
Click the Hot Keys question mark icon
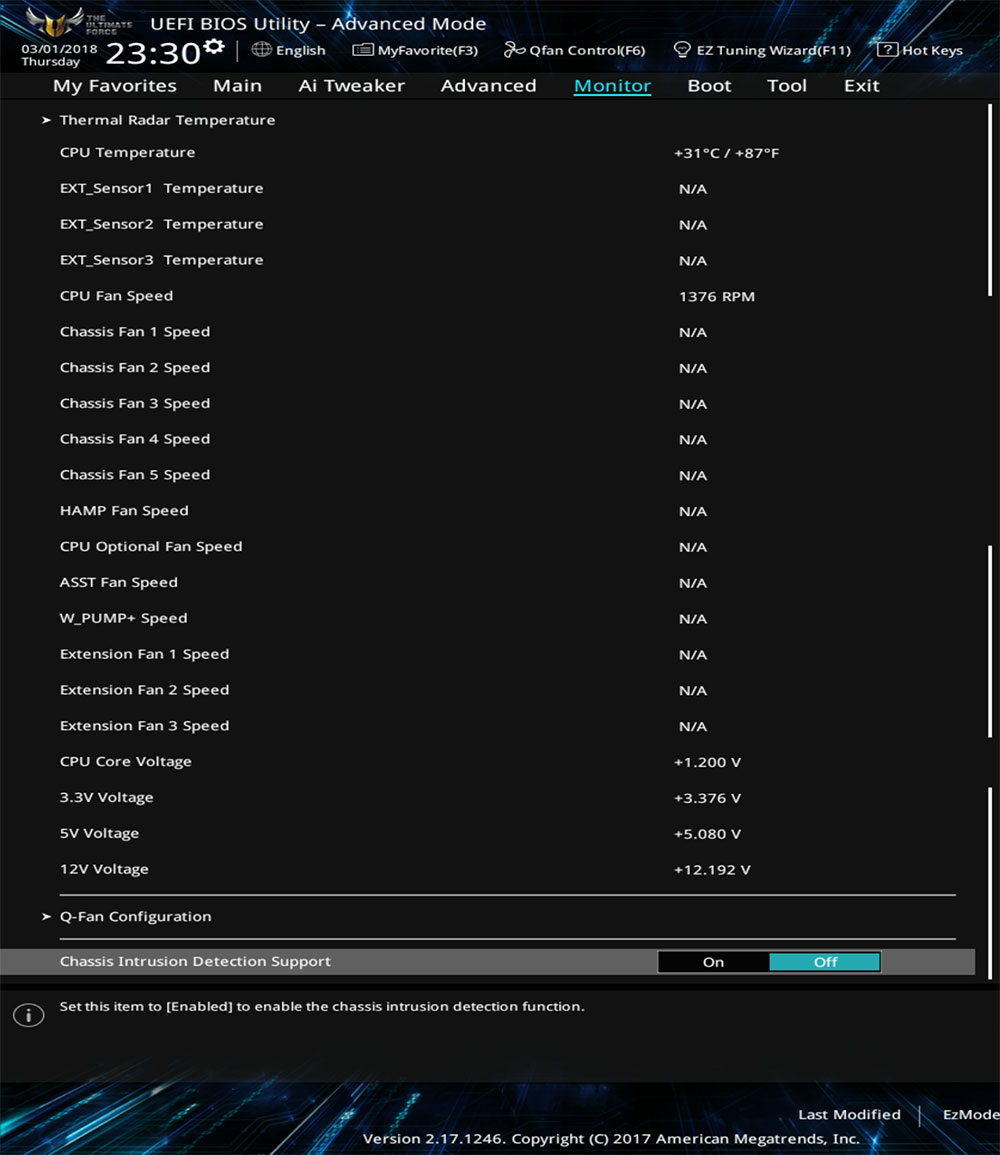pyautogui.click(x=887, y=49)
